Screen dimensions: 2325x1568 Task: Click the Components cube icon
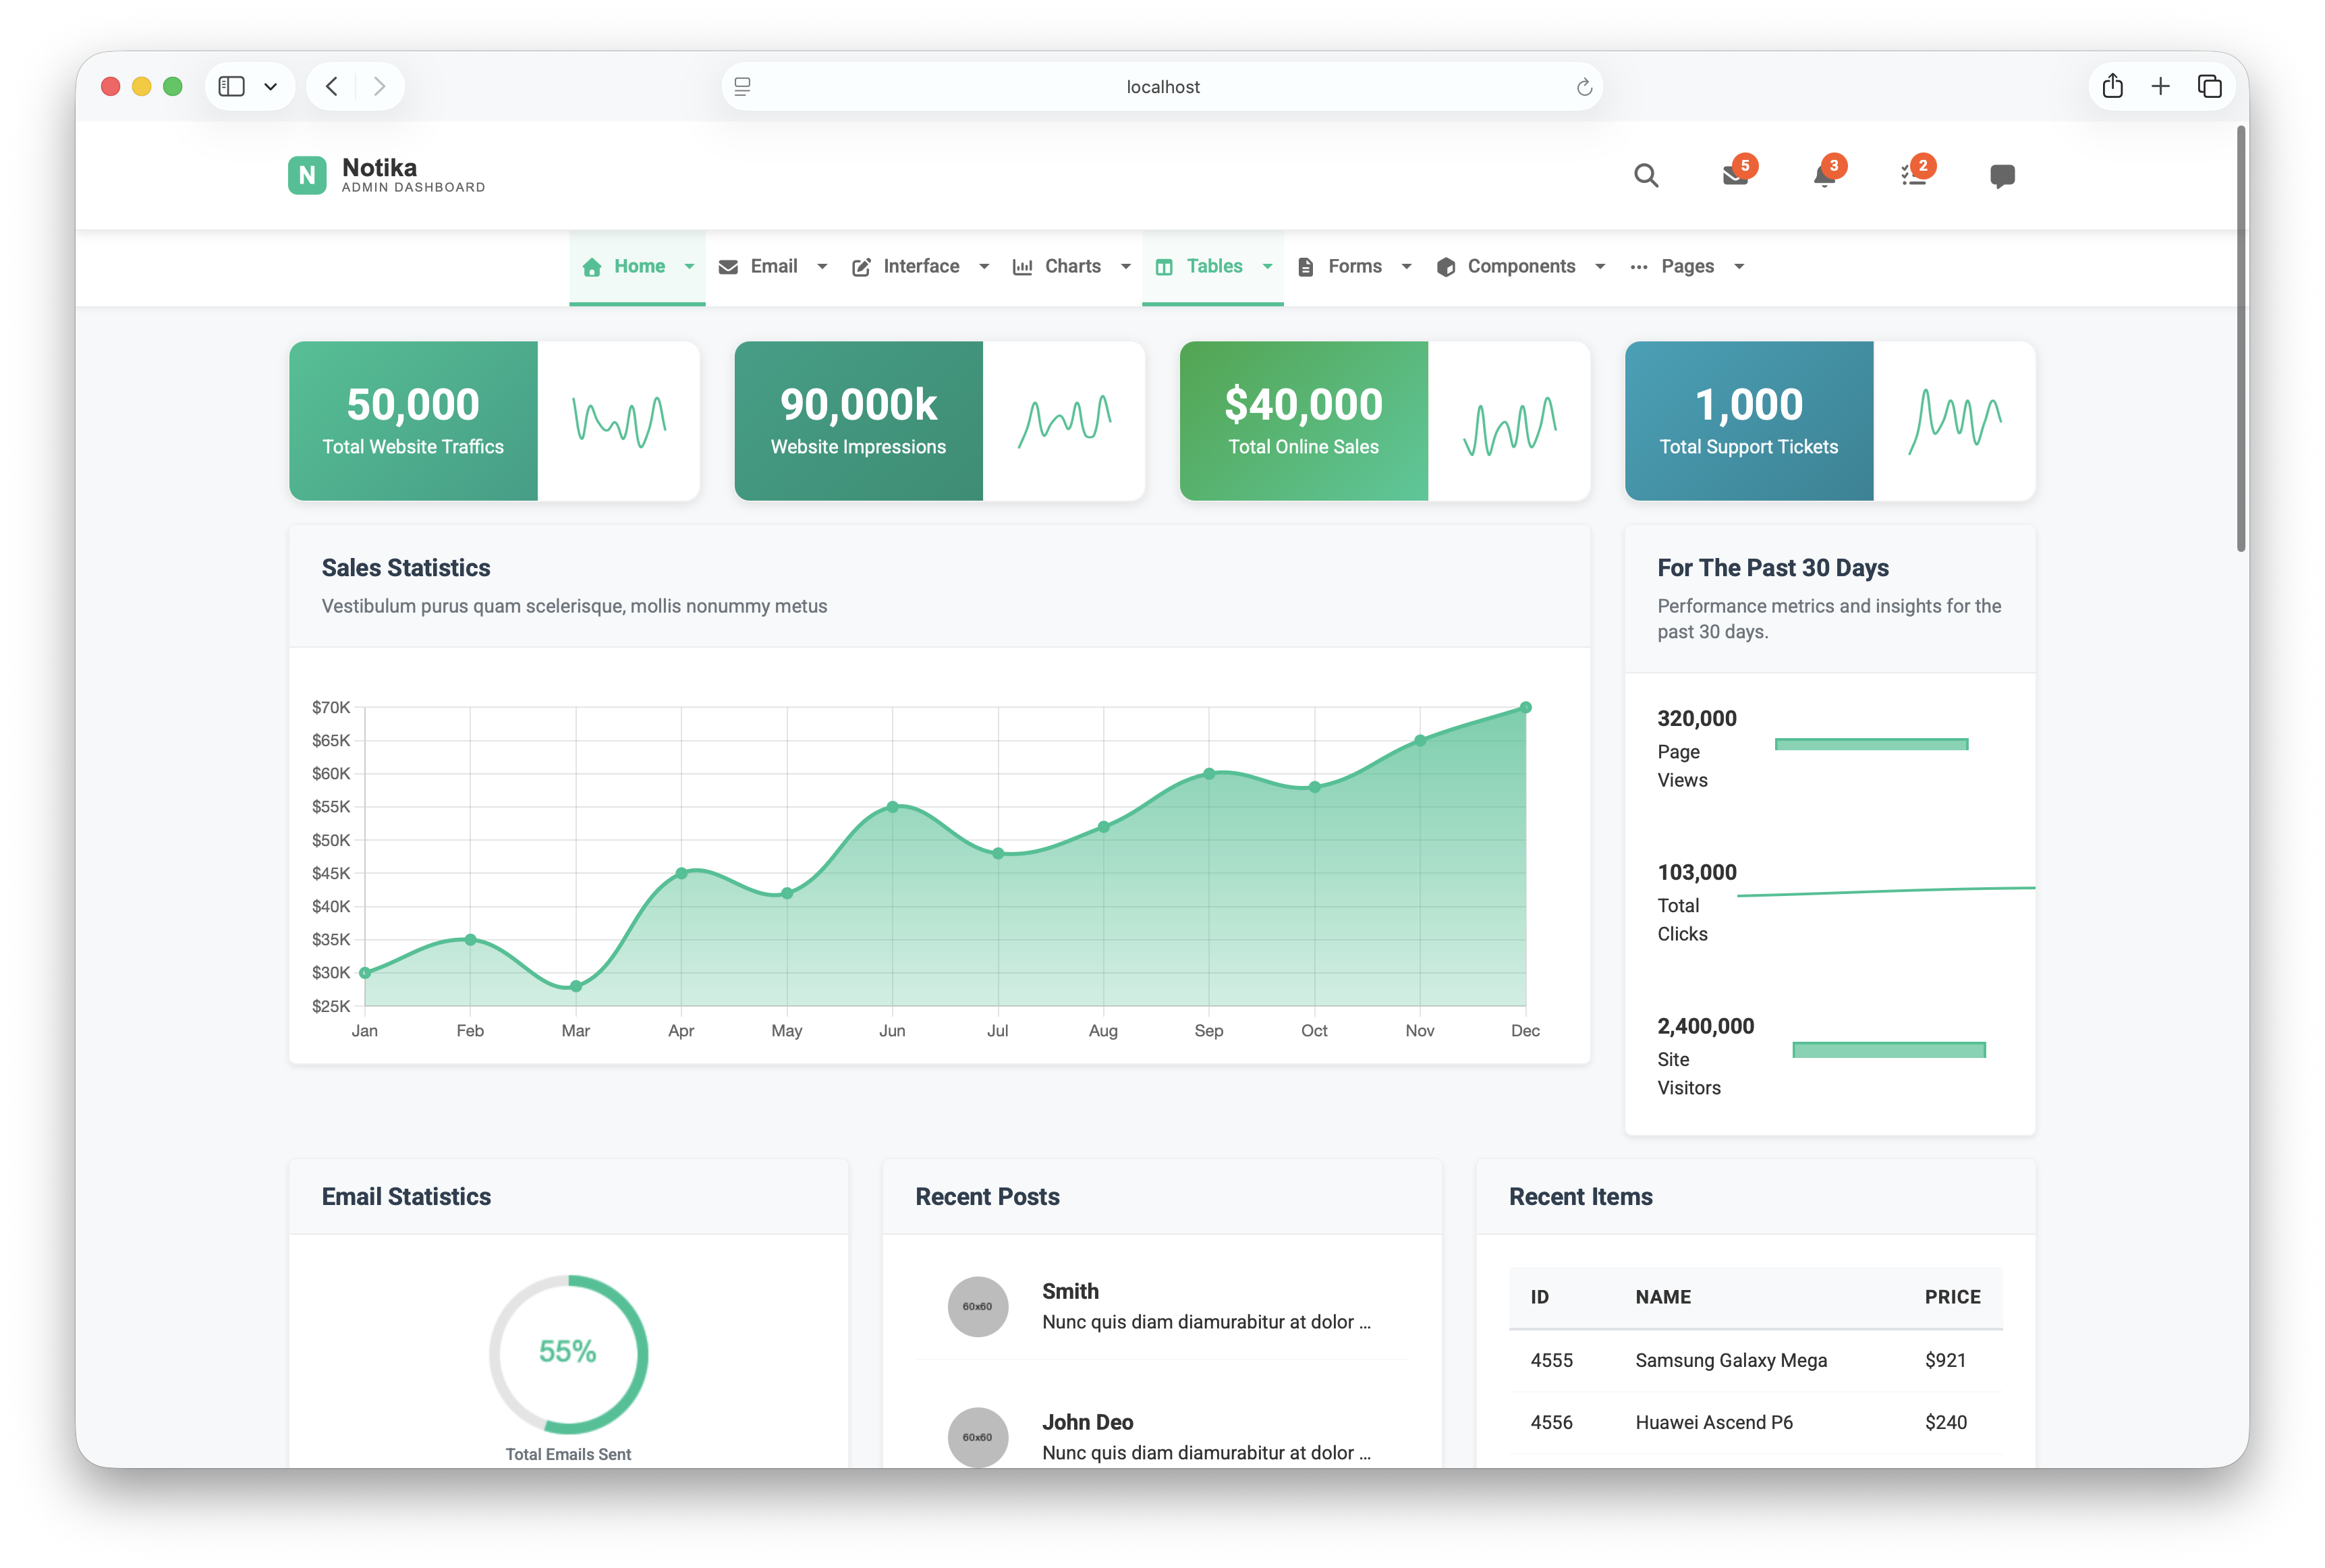tap(1446, 267)
